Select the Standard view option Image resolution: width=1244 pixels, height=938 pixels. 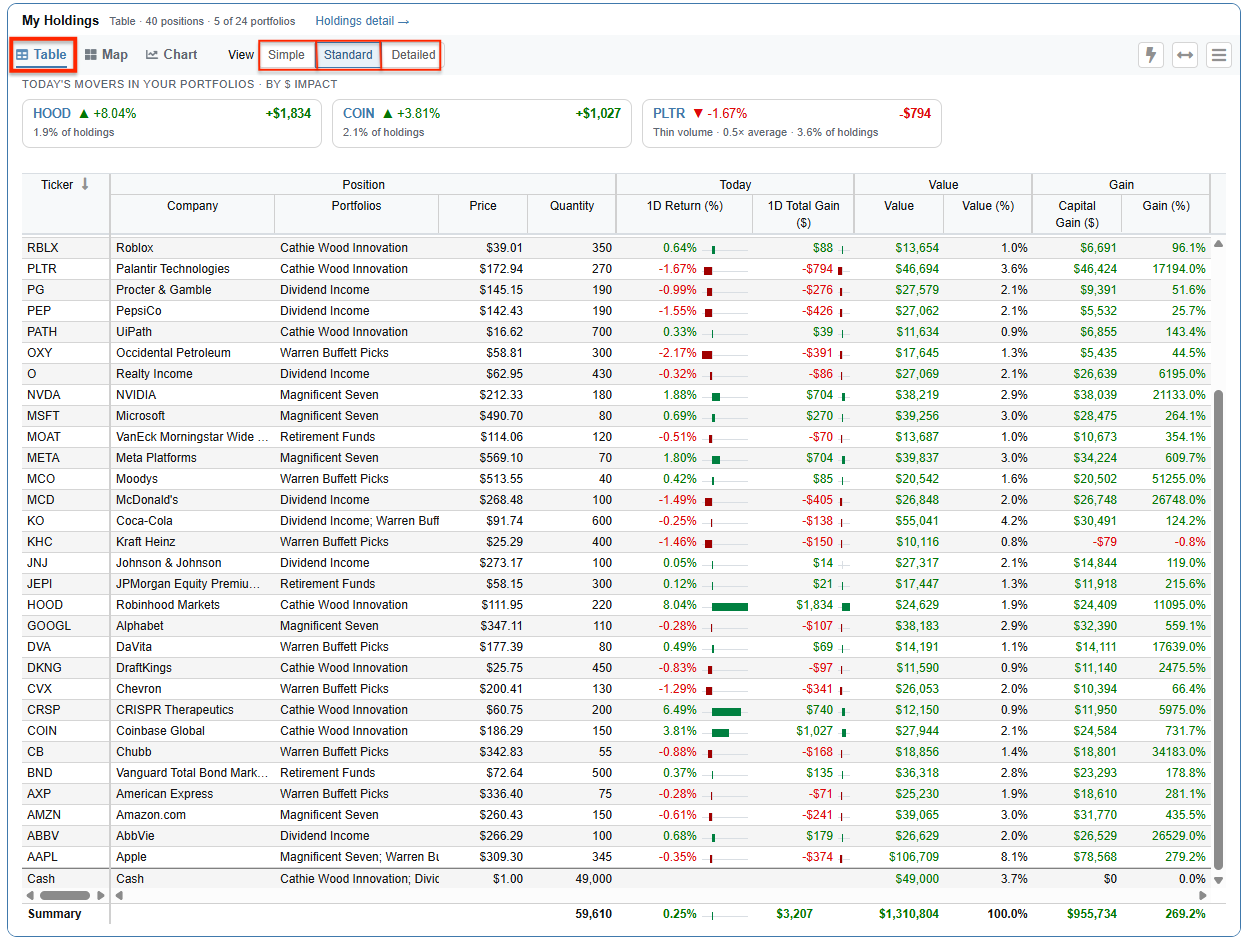(x=348, y=55)
